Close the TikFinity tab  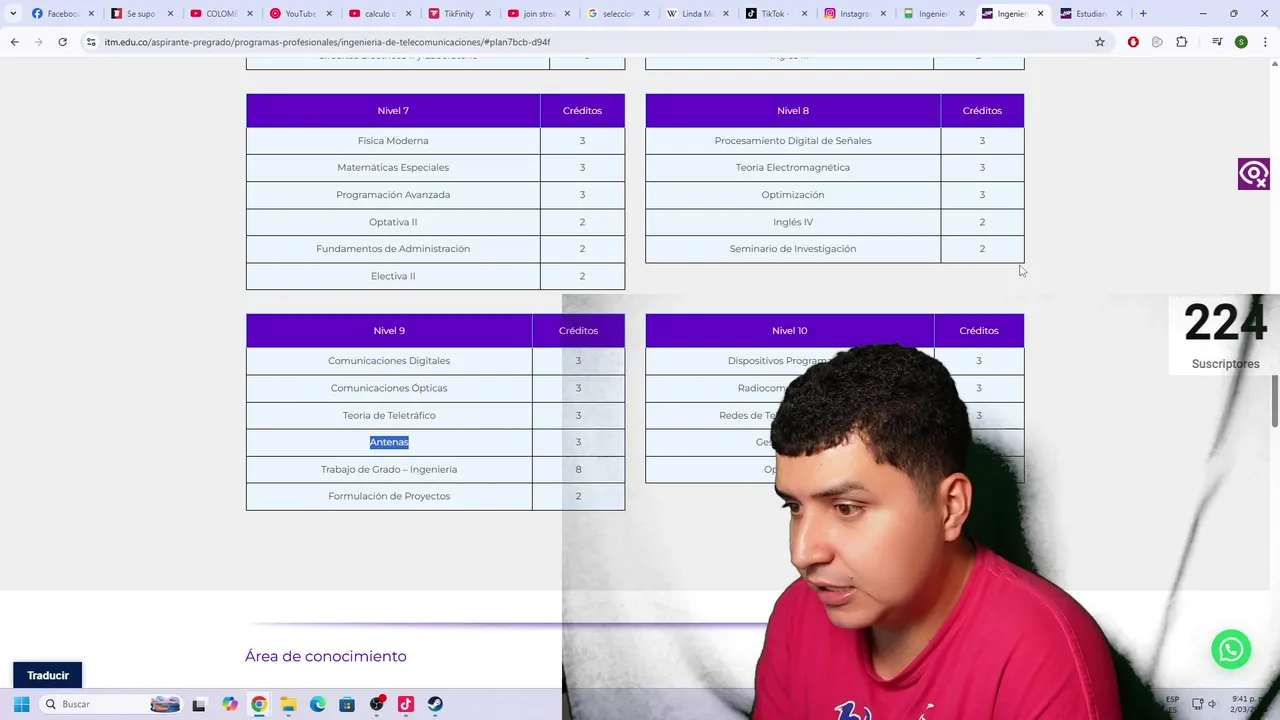tap(488, 14)
